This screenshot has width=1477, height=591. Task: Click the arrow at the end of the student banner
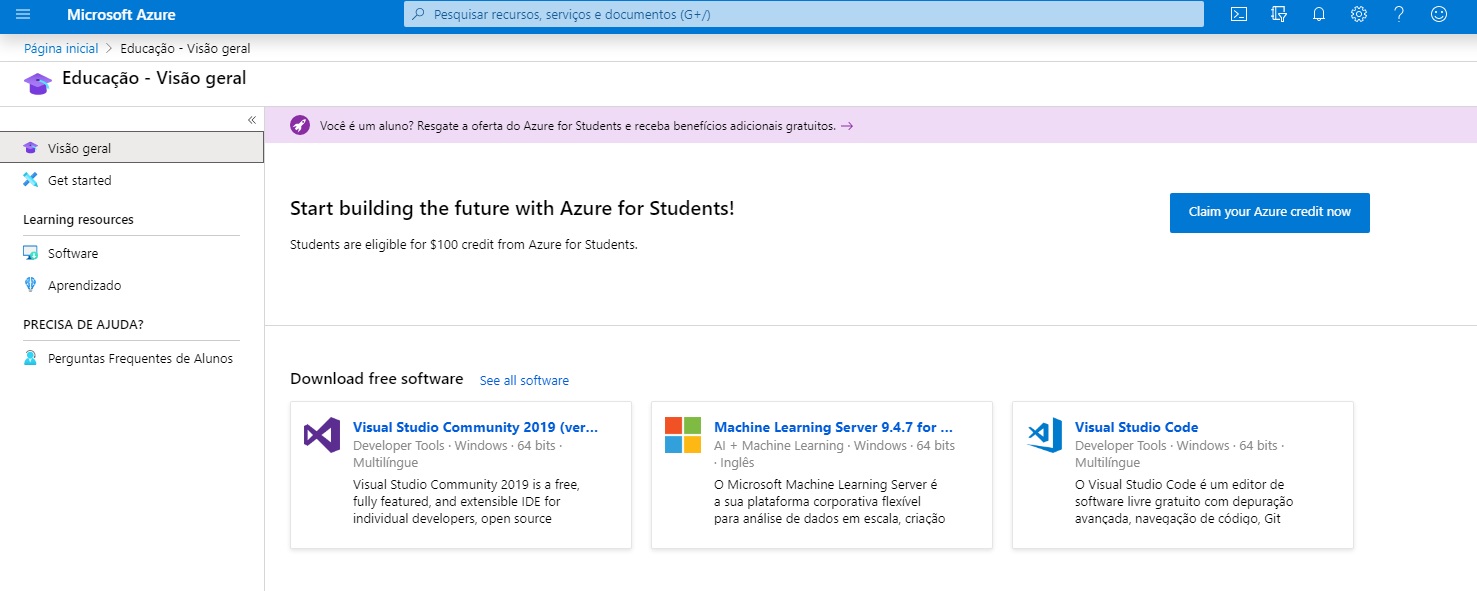pyautogui.click(x=847, y=126)
